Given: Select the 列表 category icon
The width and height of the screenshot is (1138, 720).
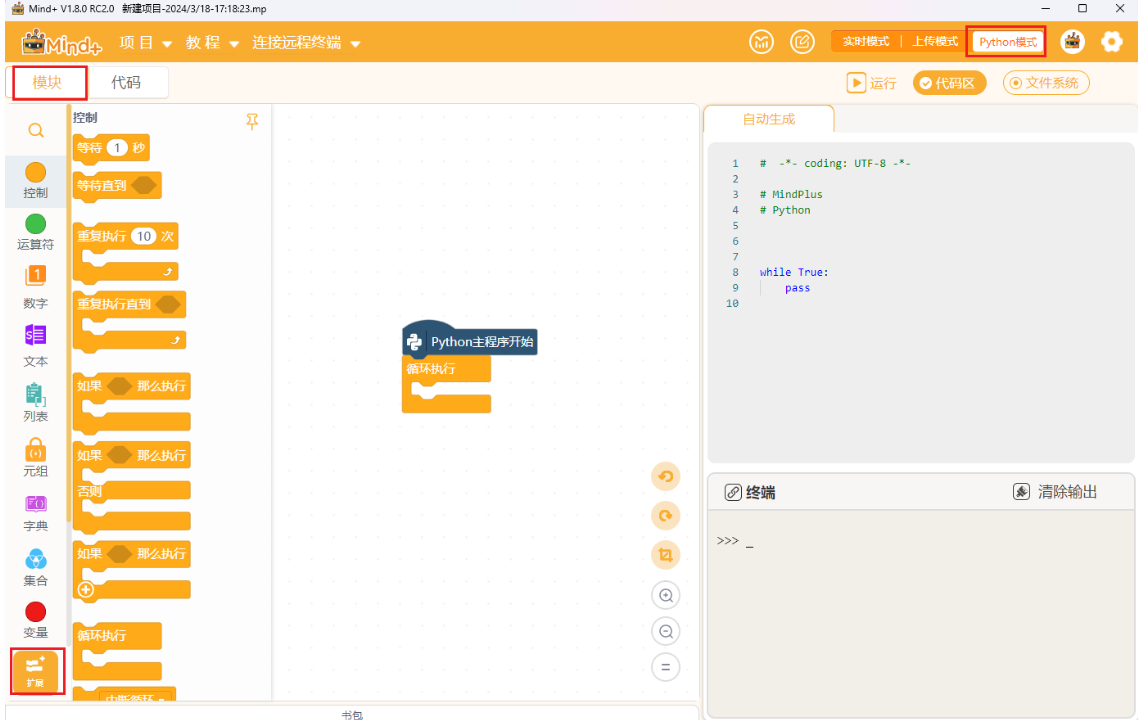Looking at the screenshot, I should [x=36, y=395].
